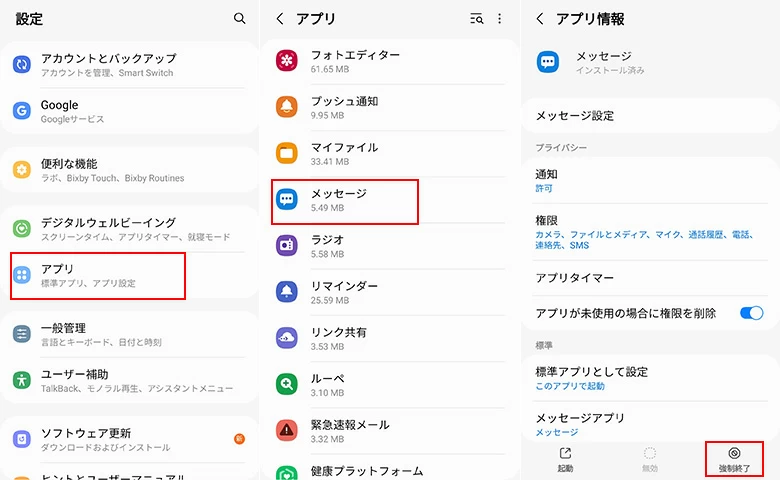Select リンク共有 3.53 MB
The image size is (780, 480).
click(x=390, y=338)
